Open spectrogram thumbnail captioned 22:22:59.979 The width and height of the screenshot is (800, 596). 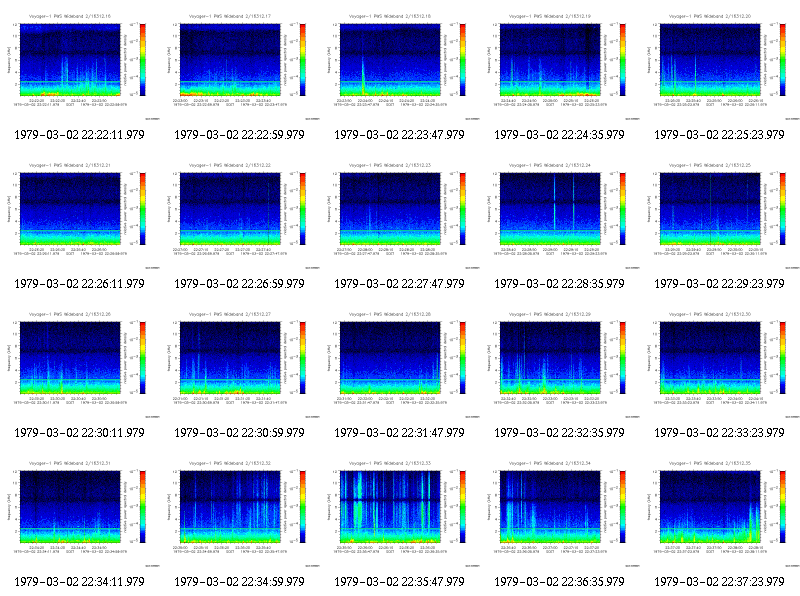(x=240, y=66)
